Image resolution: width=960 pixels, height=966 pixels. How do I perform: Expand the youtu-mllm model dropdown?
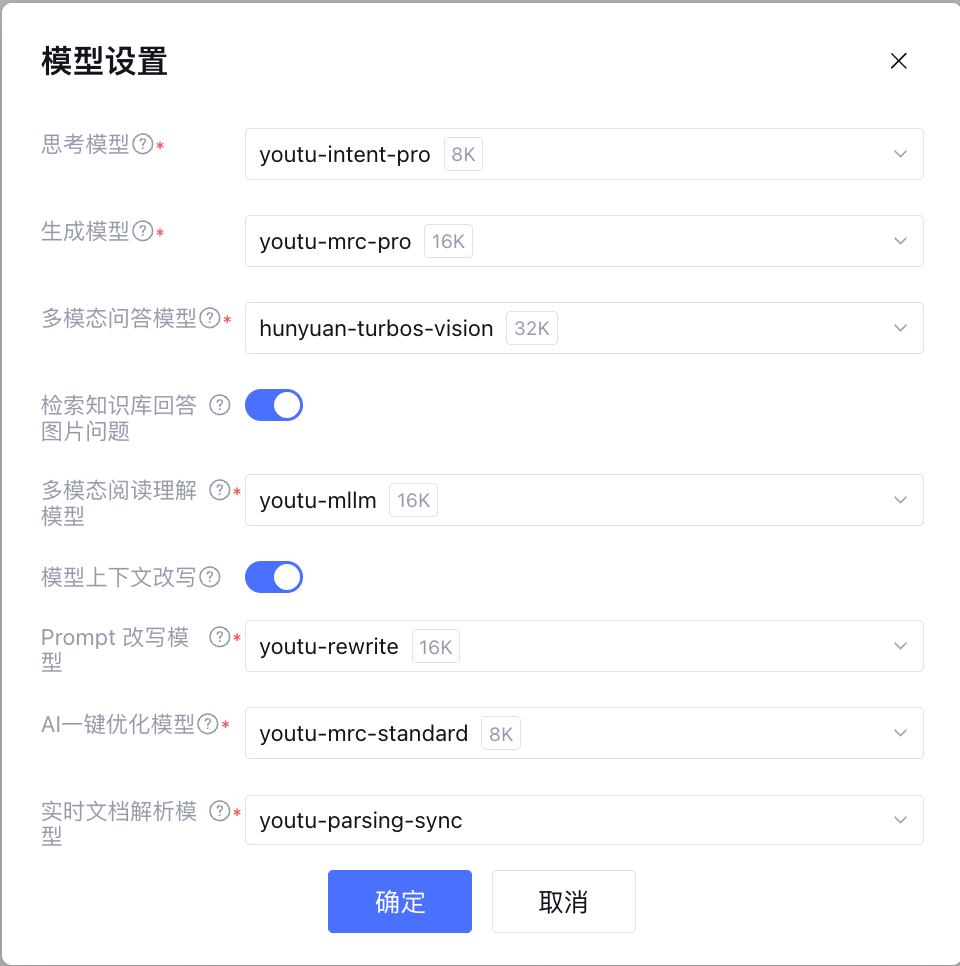pyautogui.click(x=583, y=500)
